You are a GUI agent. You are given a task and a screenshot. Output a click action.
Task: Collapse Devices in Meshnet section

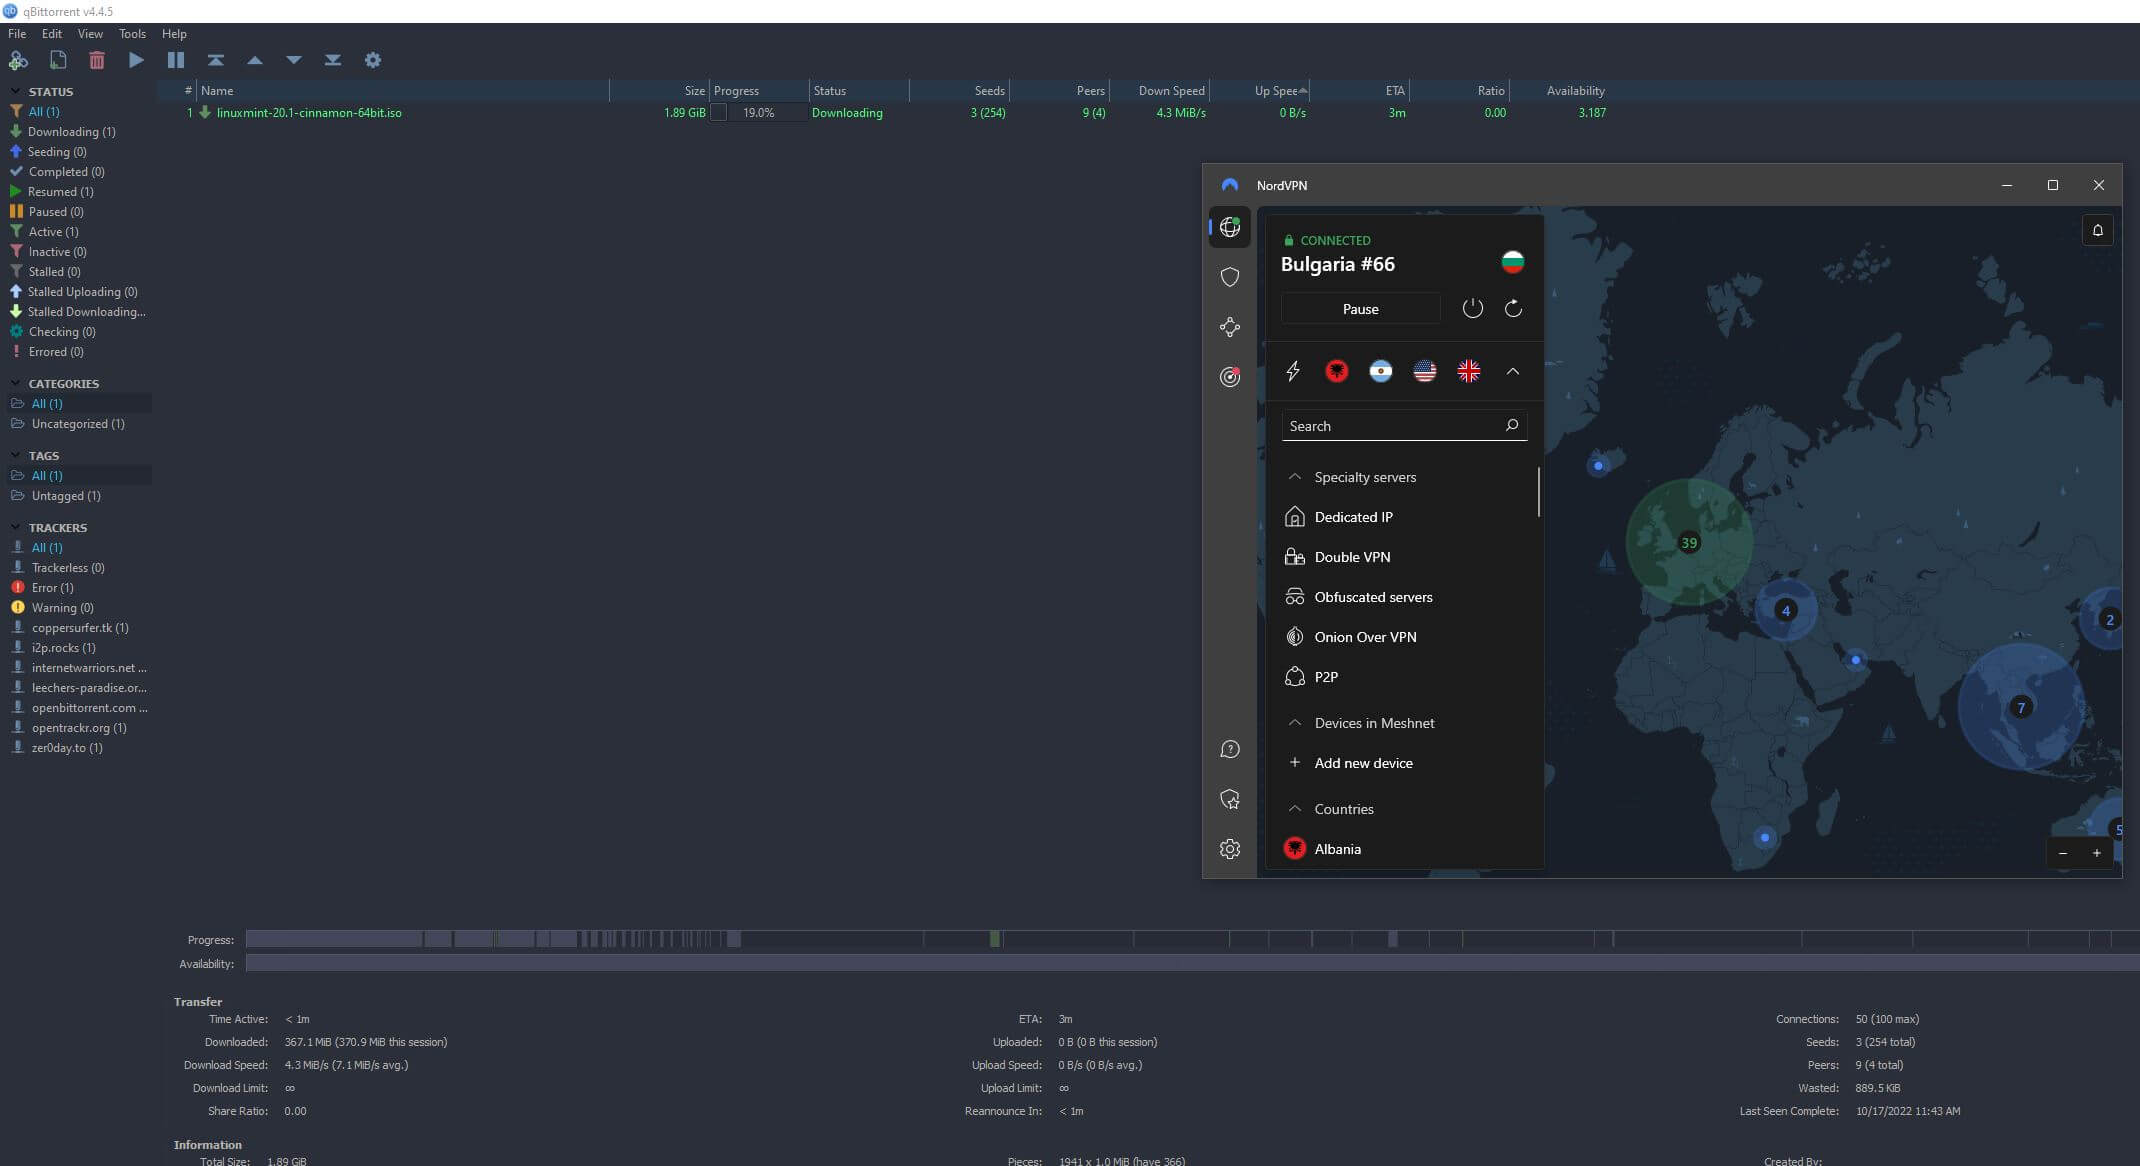click(x=1294, y=723)
